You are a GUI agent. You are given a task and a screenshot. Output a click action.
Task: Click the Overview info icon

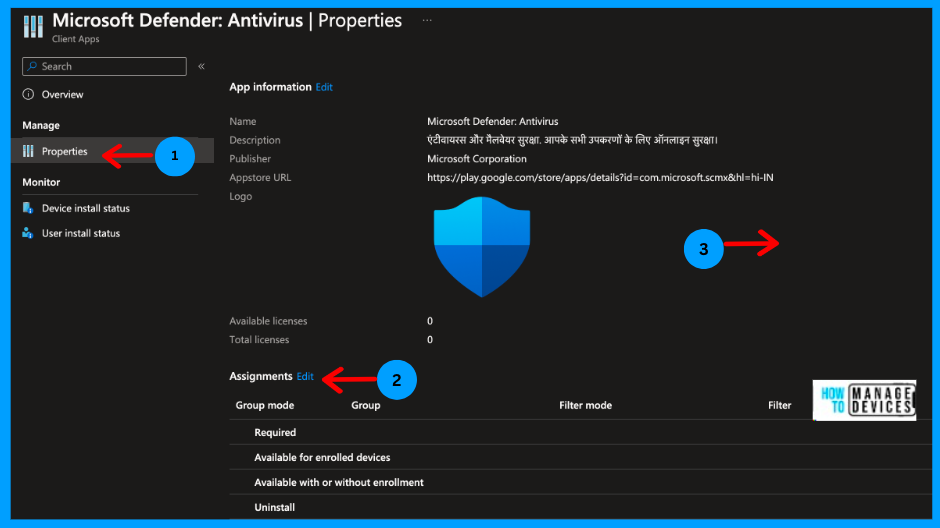pyautogui.click(x=28, y=94)
